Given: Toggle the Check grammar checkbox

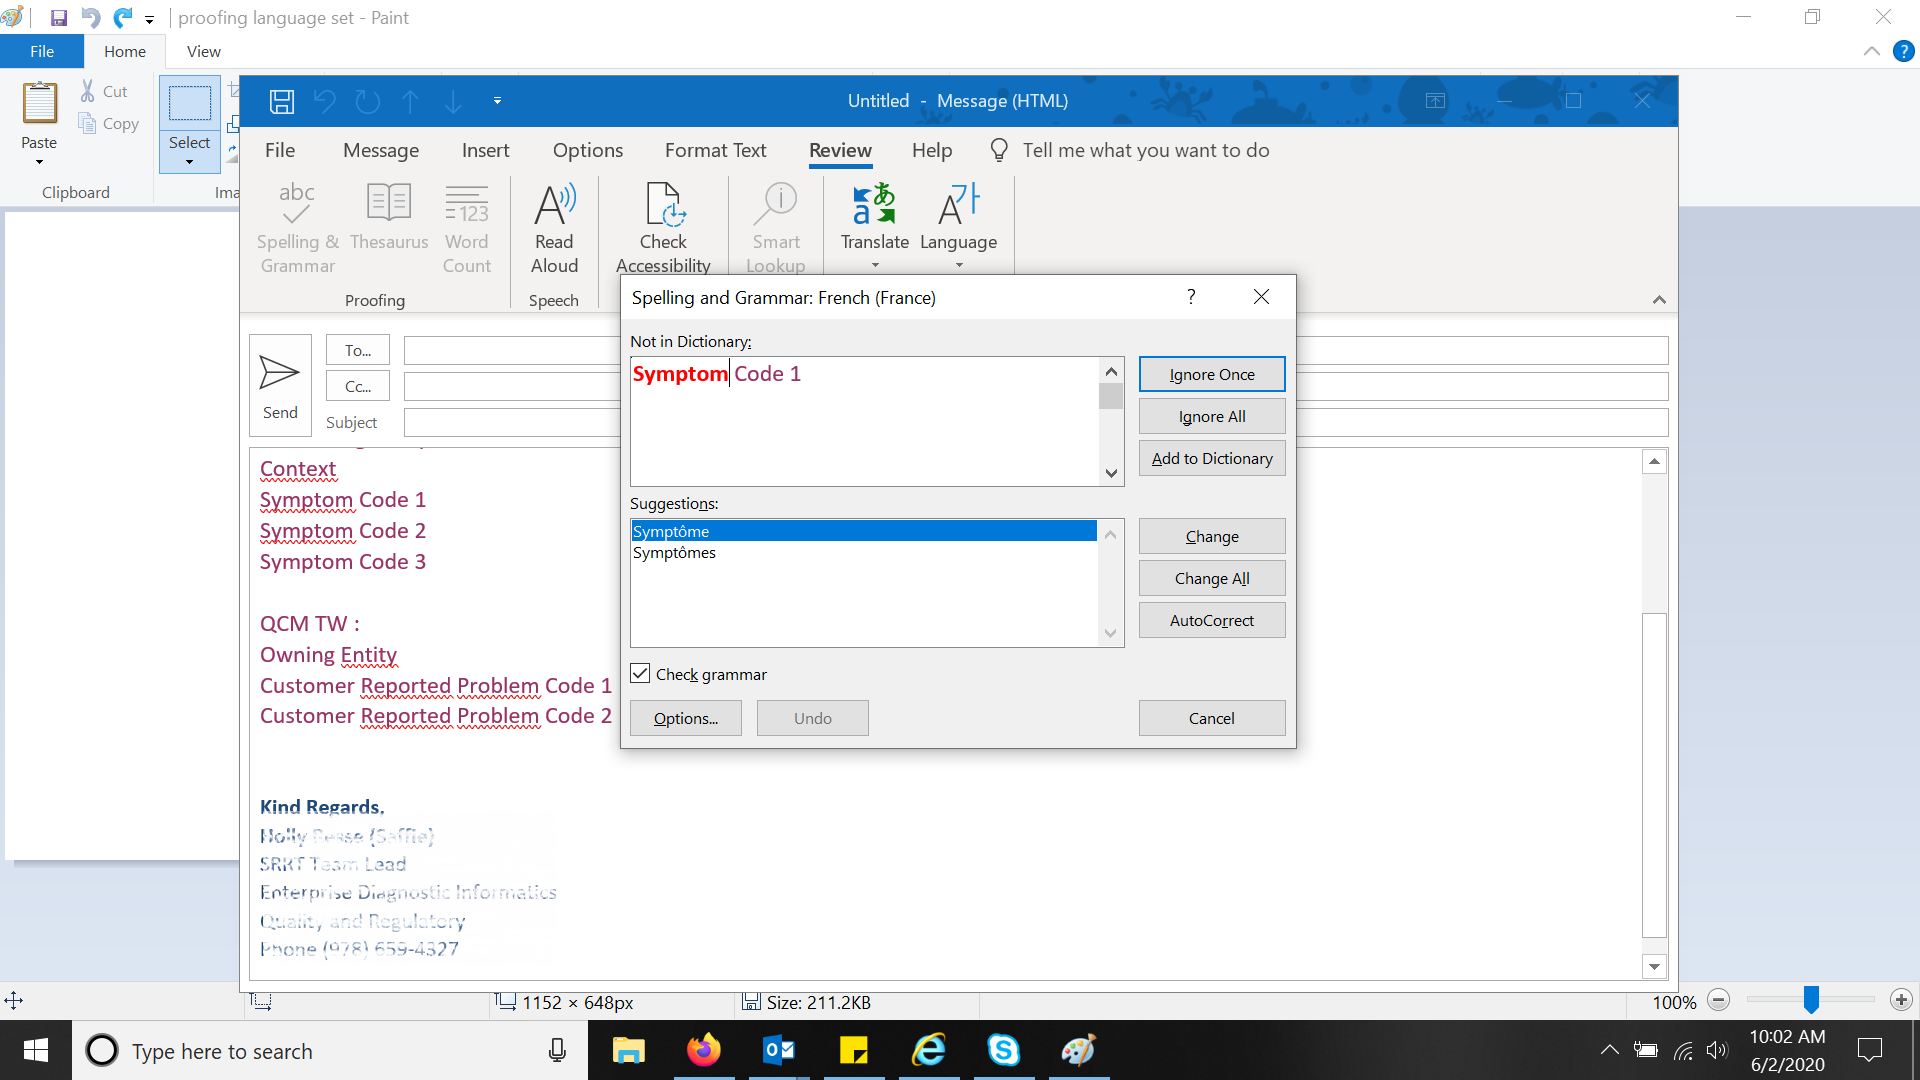Looking at the screenshot, I should pyautogui.click(x=641, y=674).
